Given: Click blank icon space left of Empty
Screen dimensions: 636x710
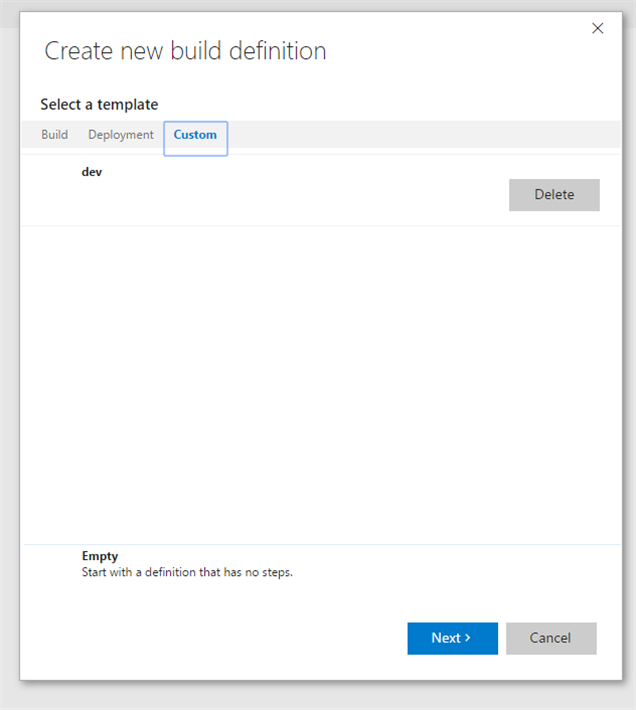Looking at the screenshot, I should click(x=52, y=565).
